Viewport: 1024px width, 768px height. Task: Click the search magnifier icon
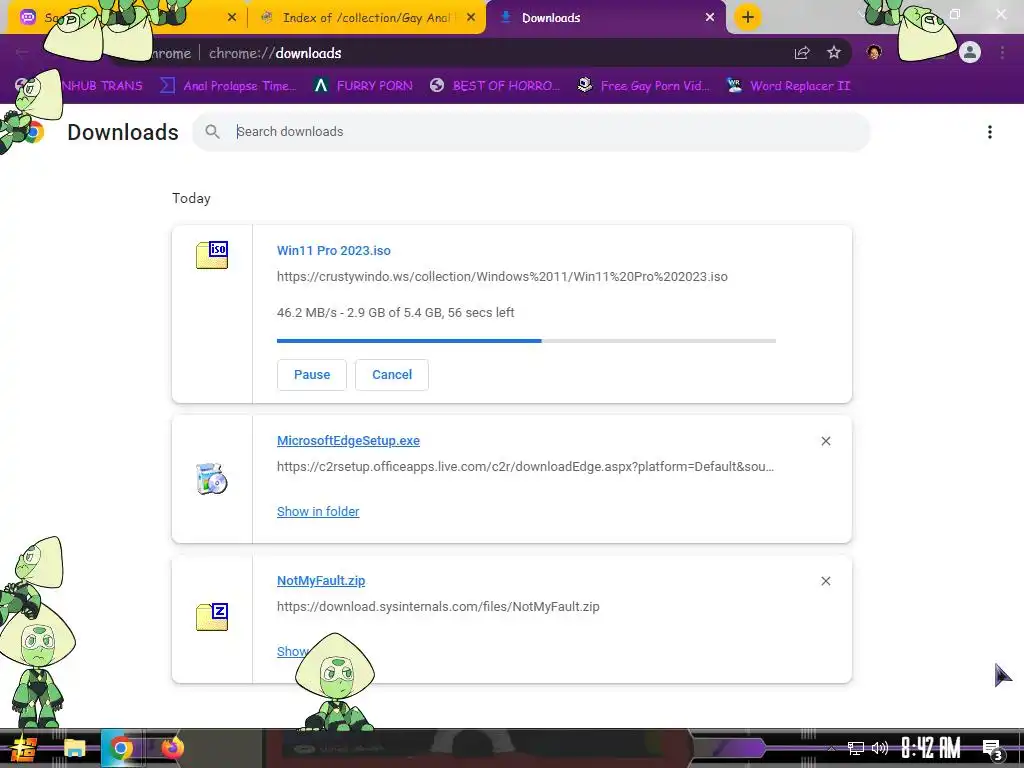(x=212, y=131)
